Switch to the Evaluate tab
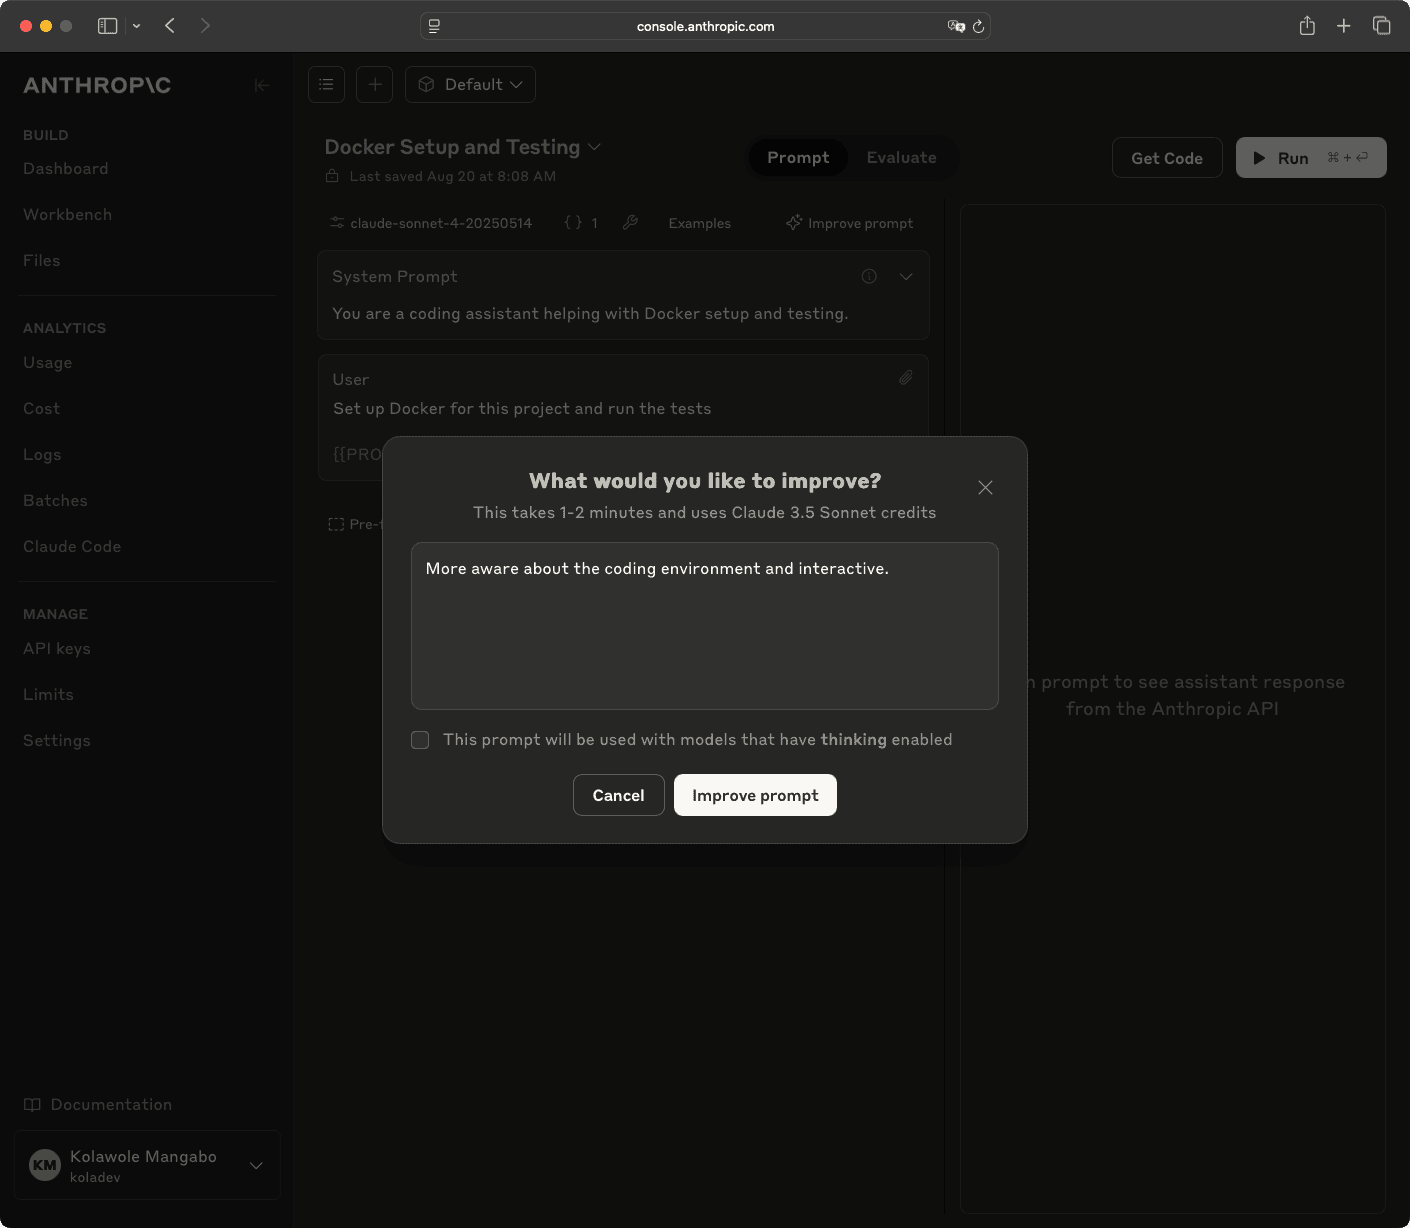 [x=900, y=157]
